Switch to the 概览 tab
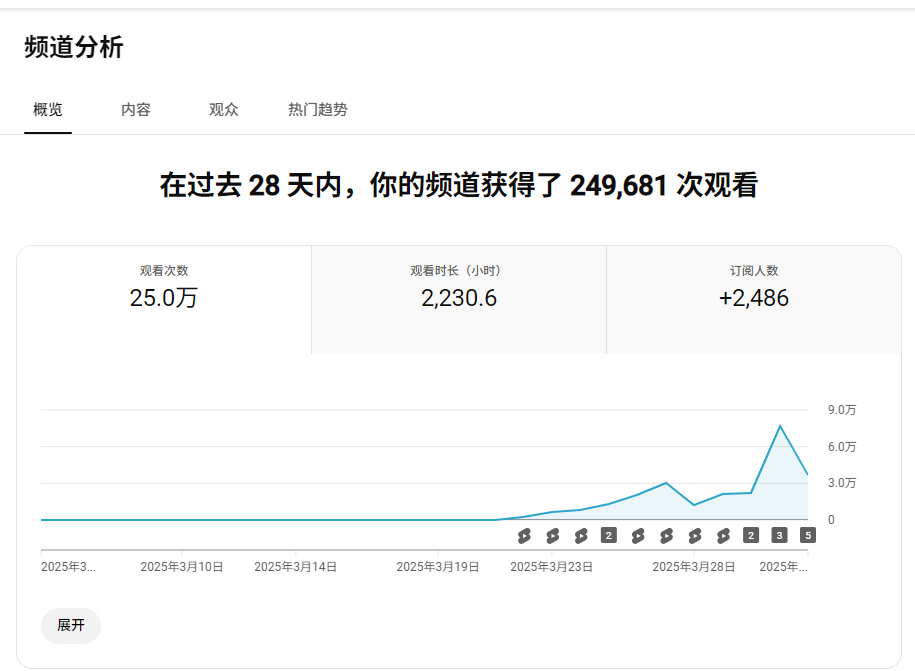 [48, 110]
